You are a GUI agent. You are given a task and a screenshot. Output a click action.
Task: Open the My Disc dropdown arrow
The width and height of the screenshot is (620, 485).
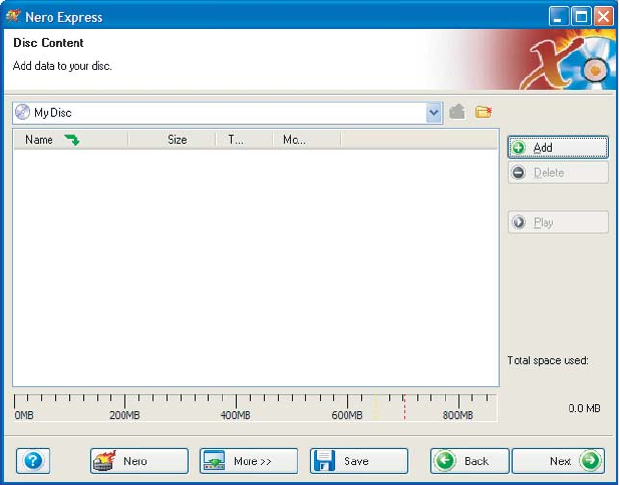click(434, 113)
